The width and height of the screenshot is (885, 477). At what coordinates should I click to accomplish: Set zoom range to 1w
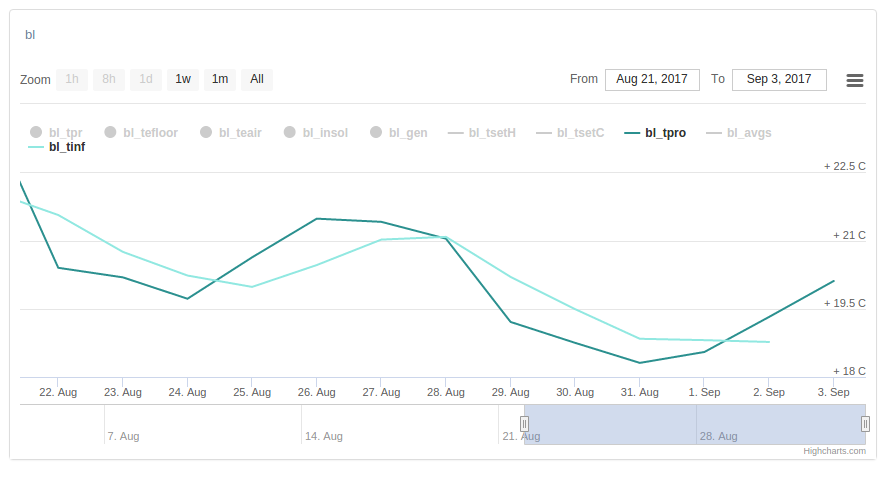click(183, 79)
